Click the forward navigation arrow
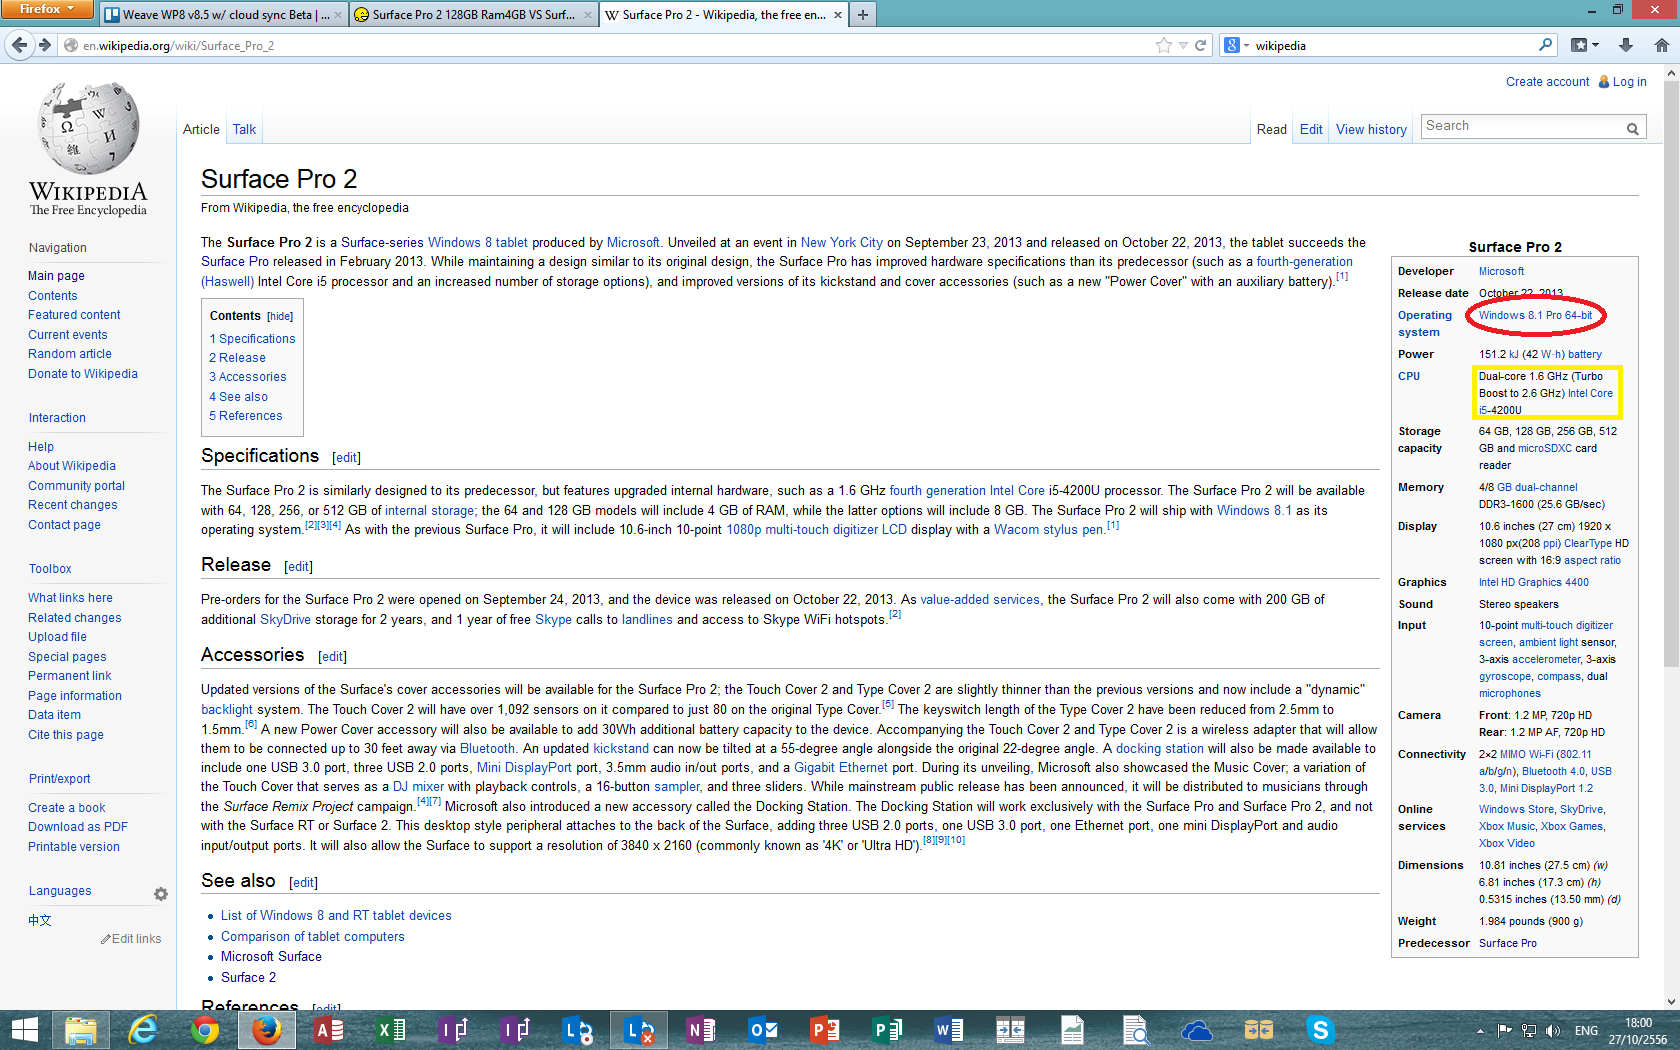The height and width of the screenshot is (1050, 1680). (45, 45)
